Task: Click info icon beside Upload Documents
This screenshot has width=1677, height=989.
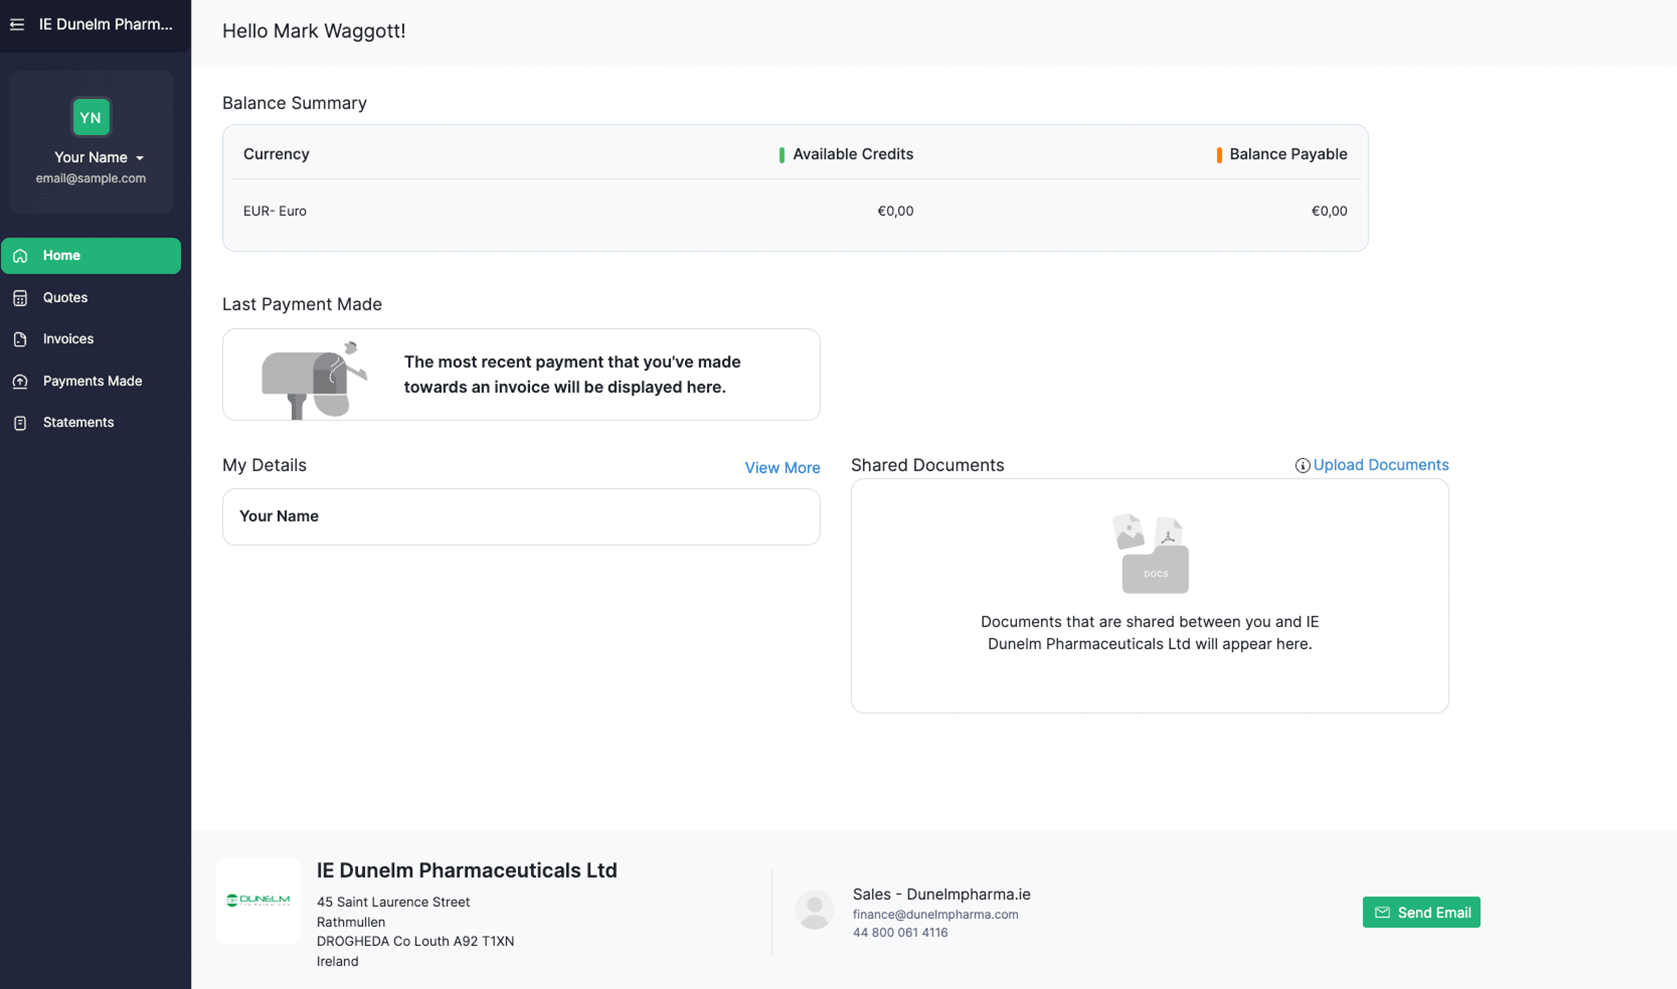Action: click(x=1302, y=466)
